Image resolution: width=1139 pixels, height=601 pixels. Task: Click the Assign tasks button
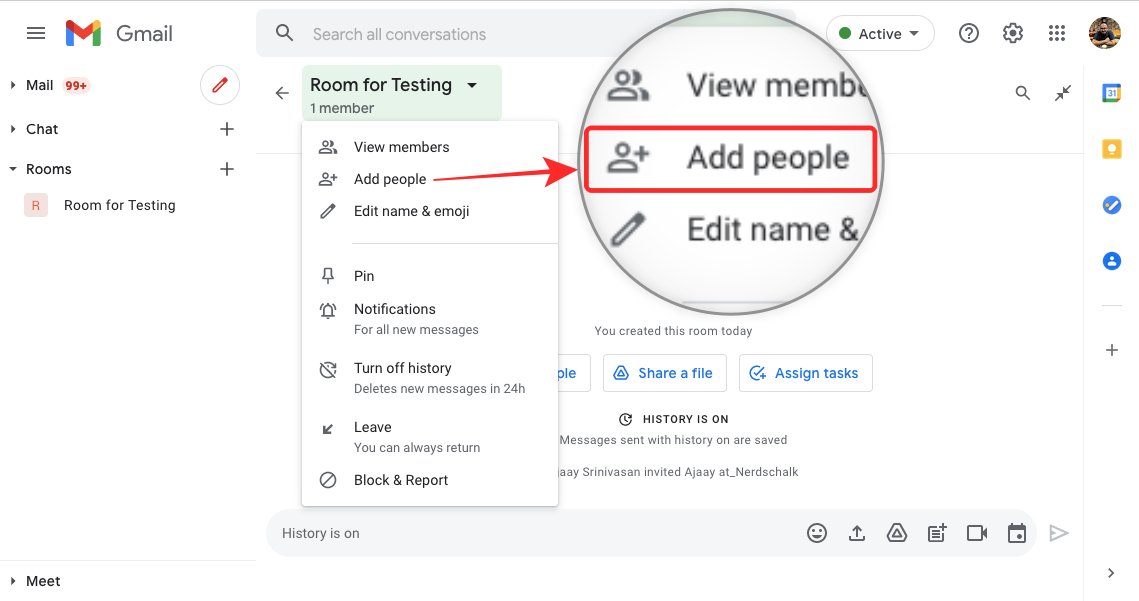coord(805,373)
